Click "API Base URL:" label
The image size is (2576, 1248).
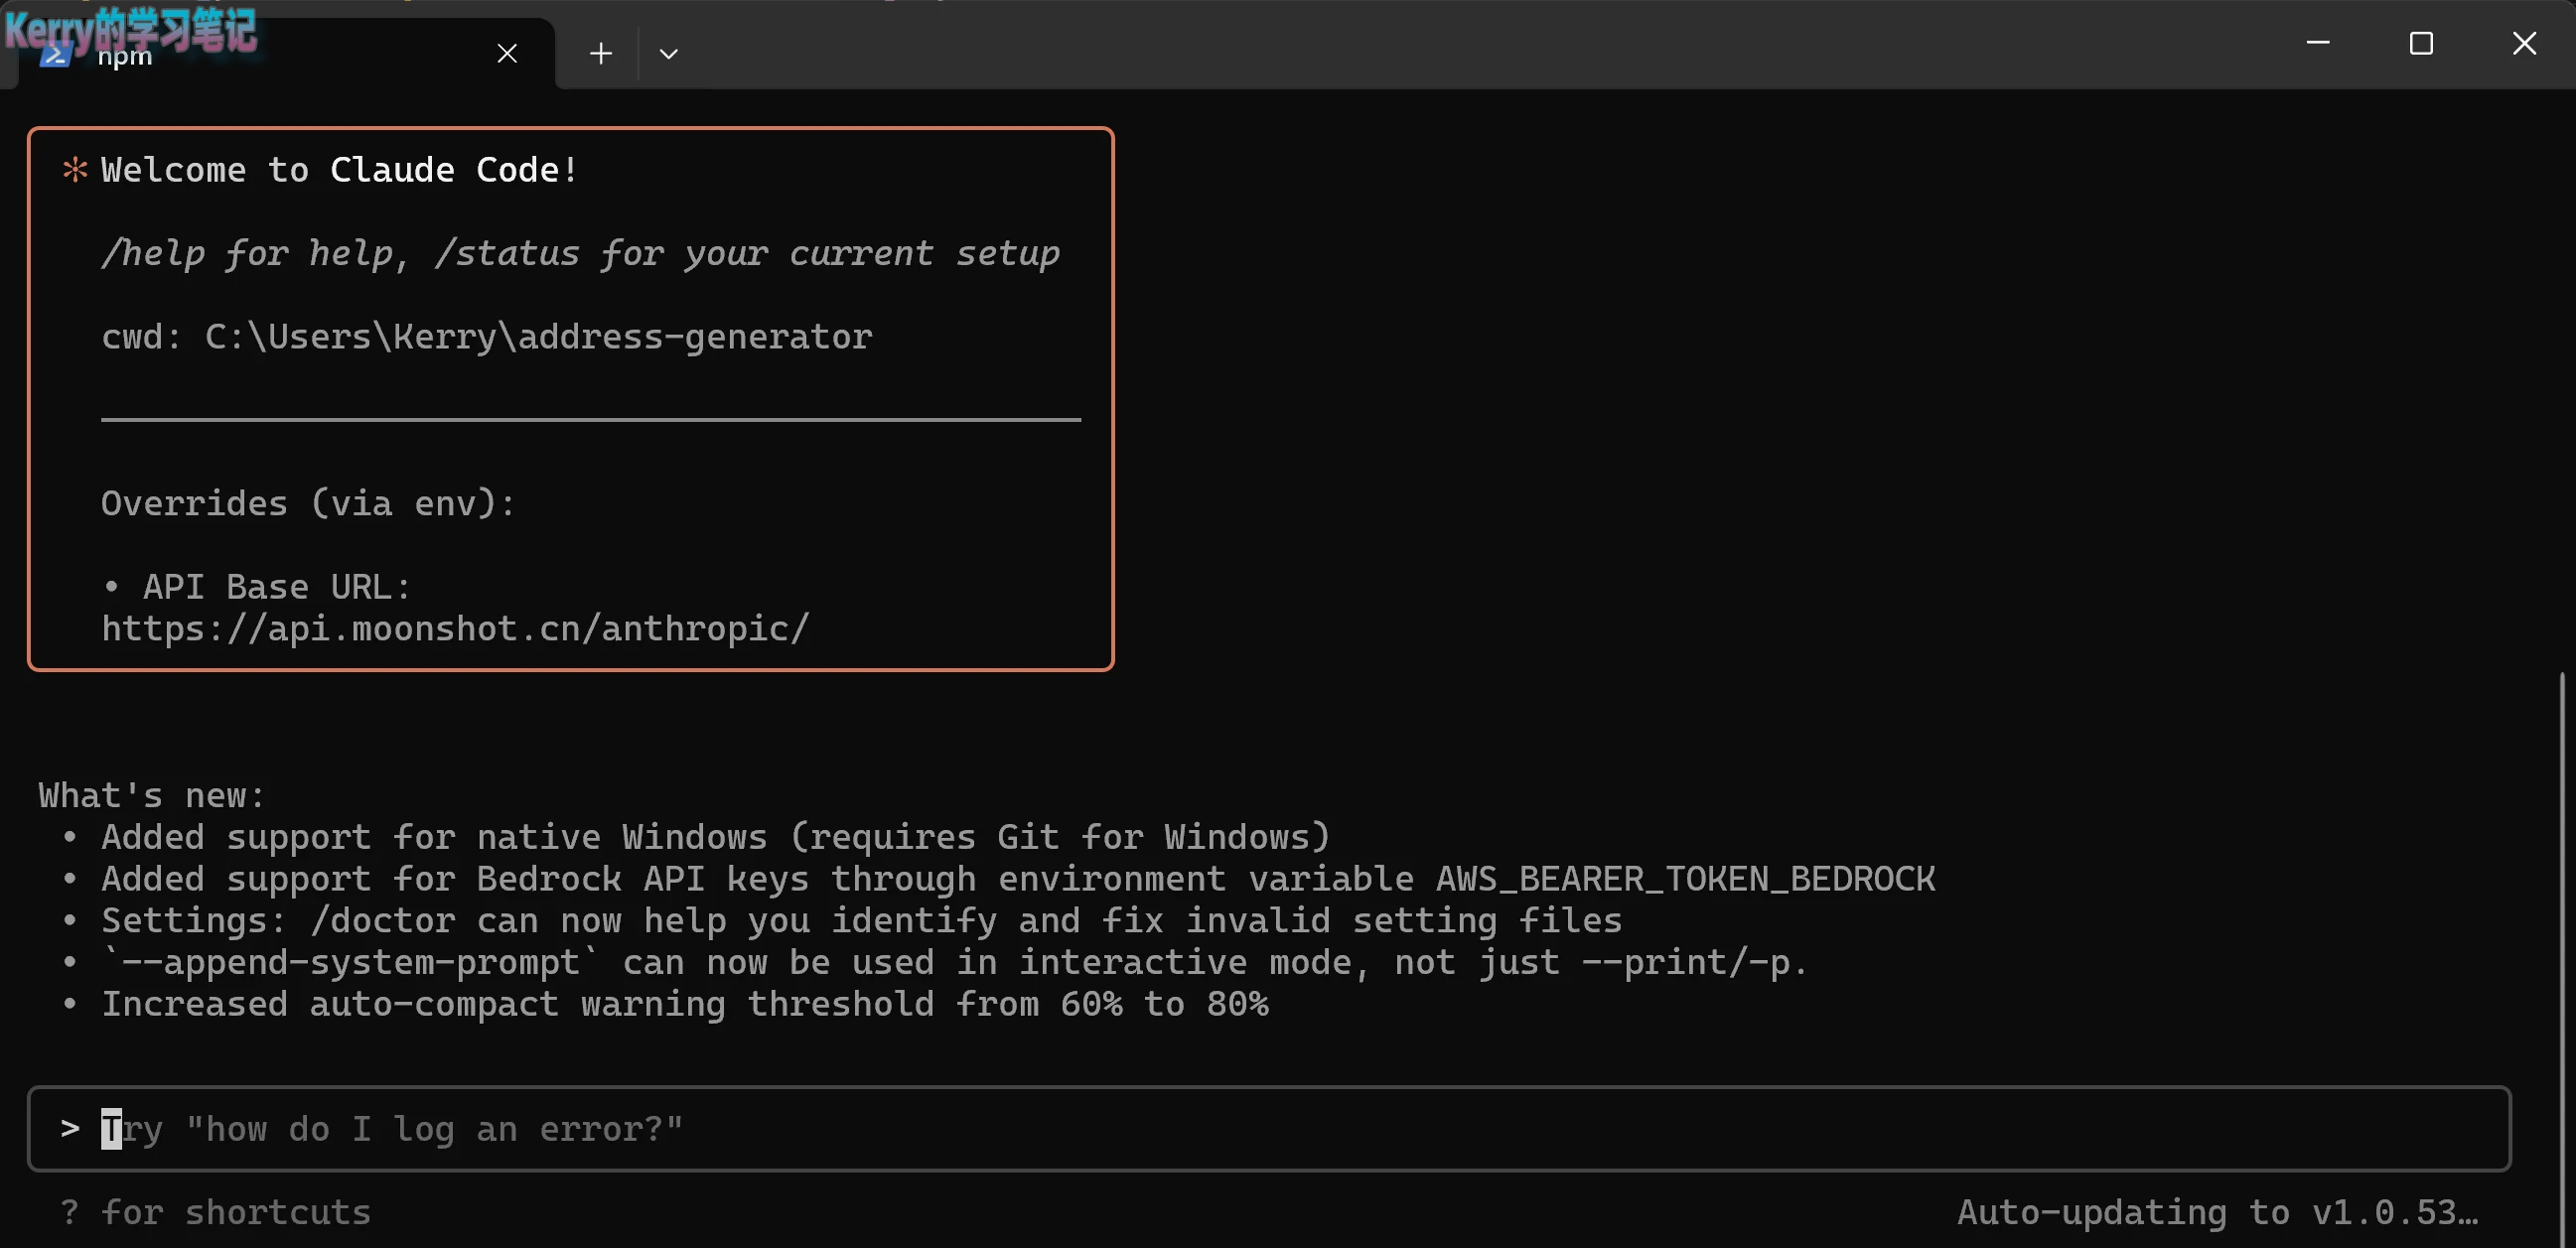tap(277, 587)
